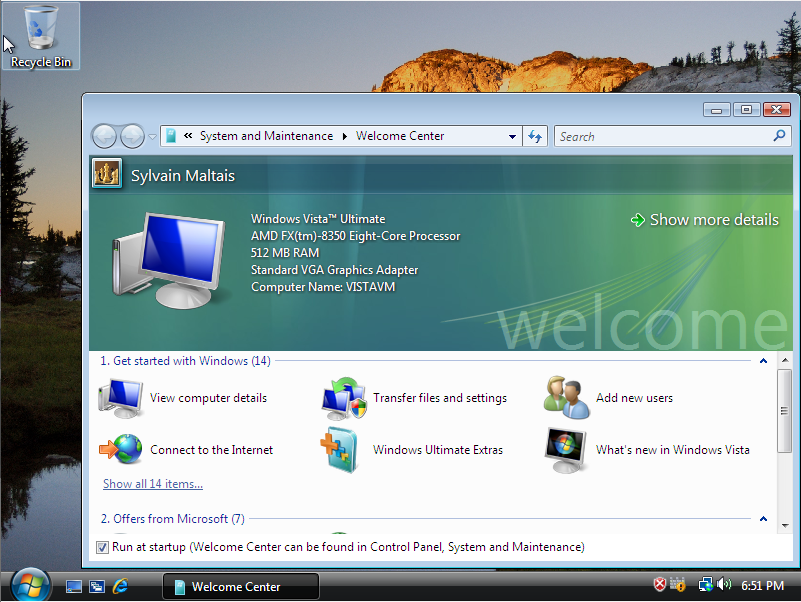Click the scrollbar down arrow

[785, 526]
